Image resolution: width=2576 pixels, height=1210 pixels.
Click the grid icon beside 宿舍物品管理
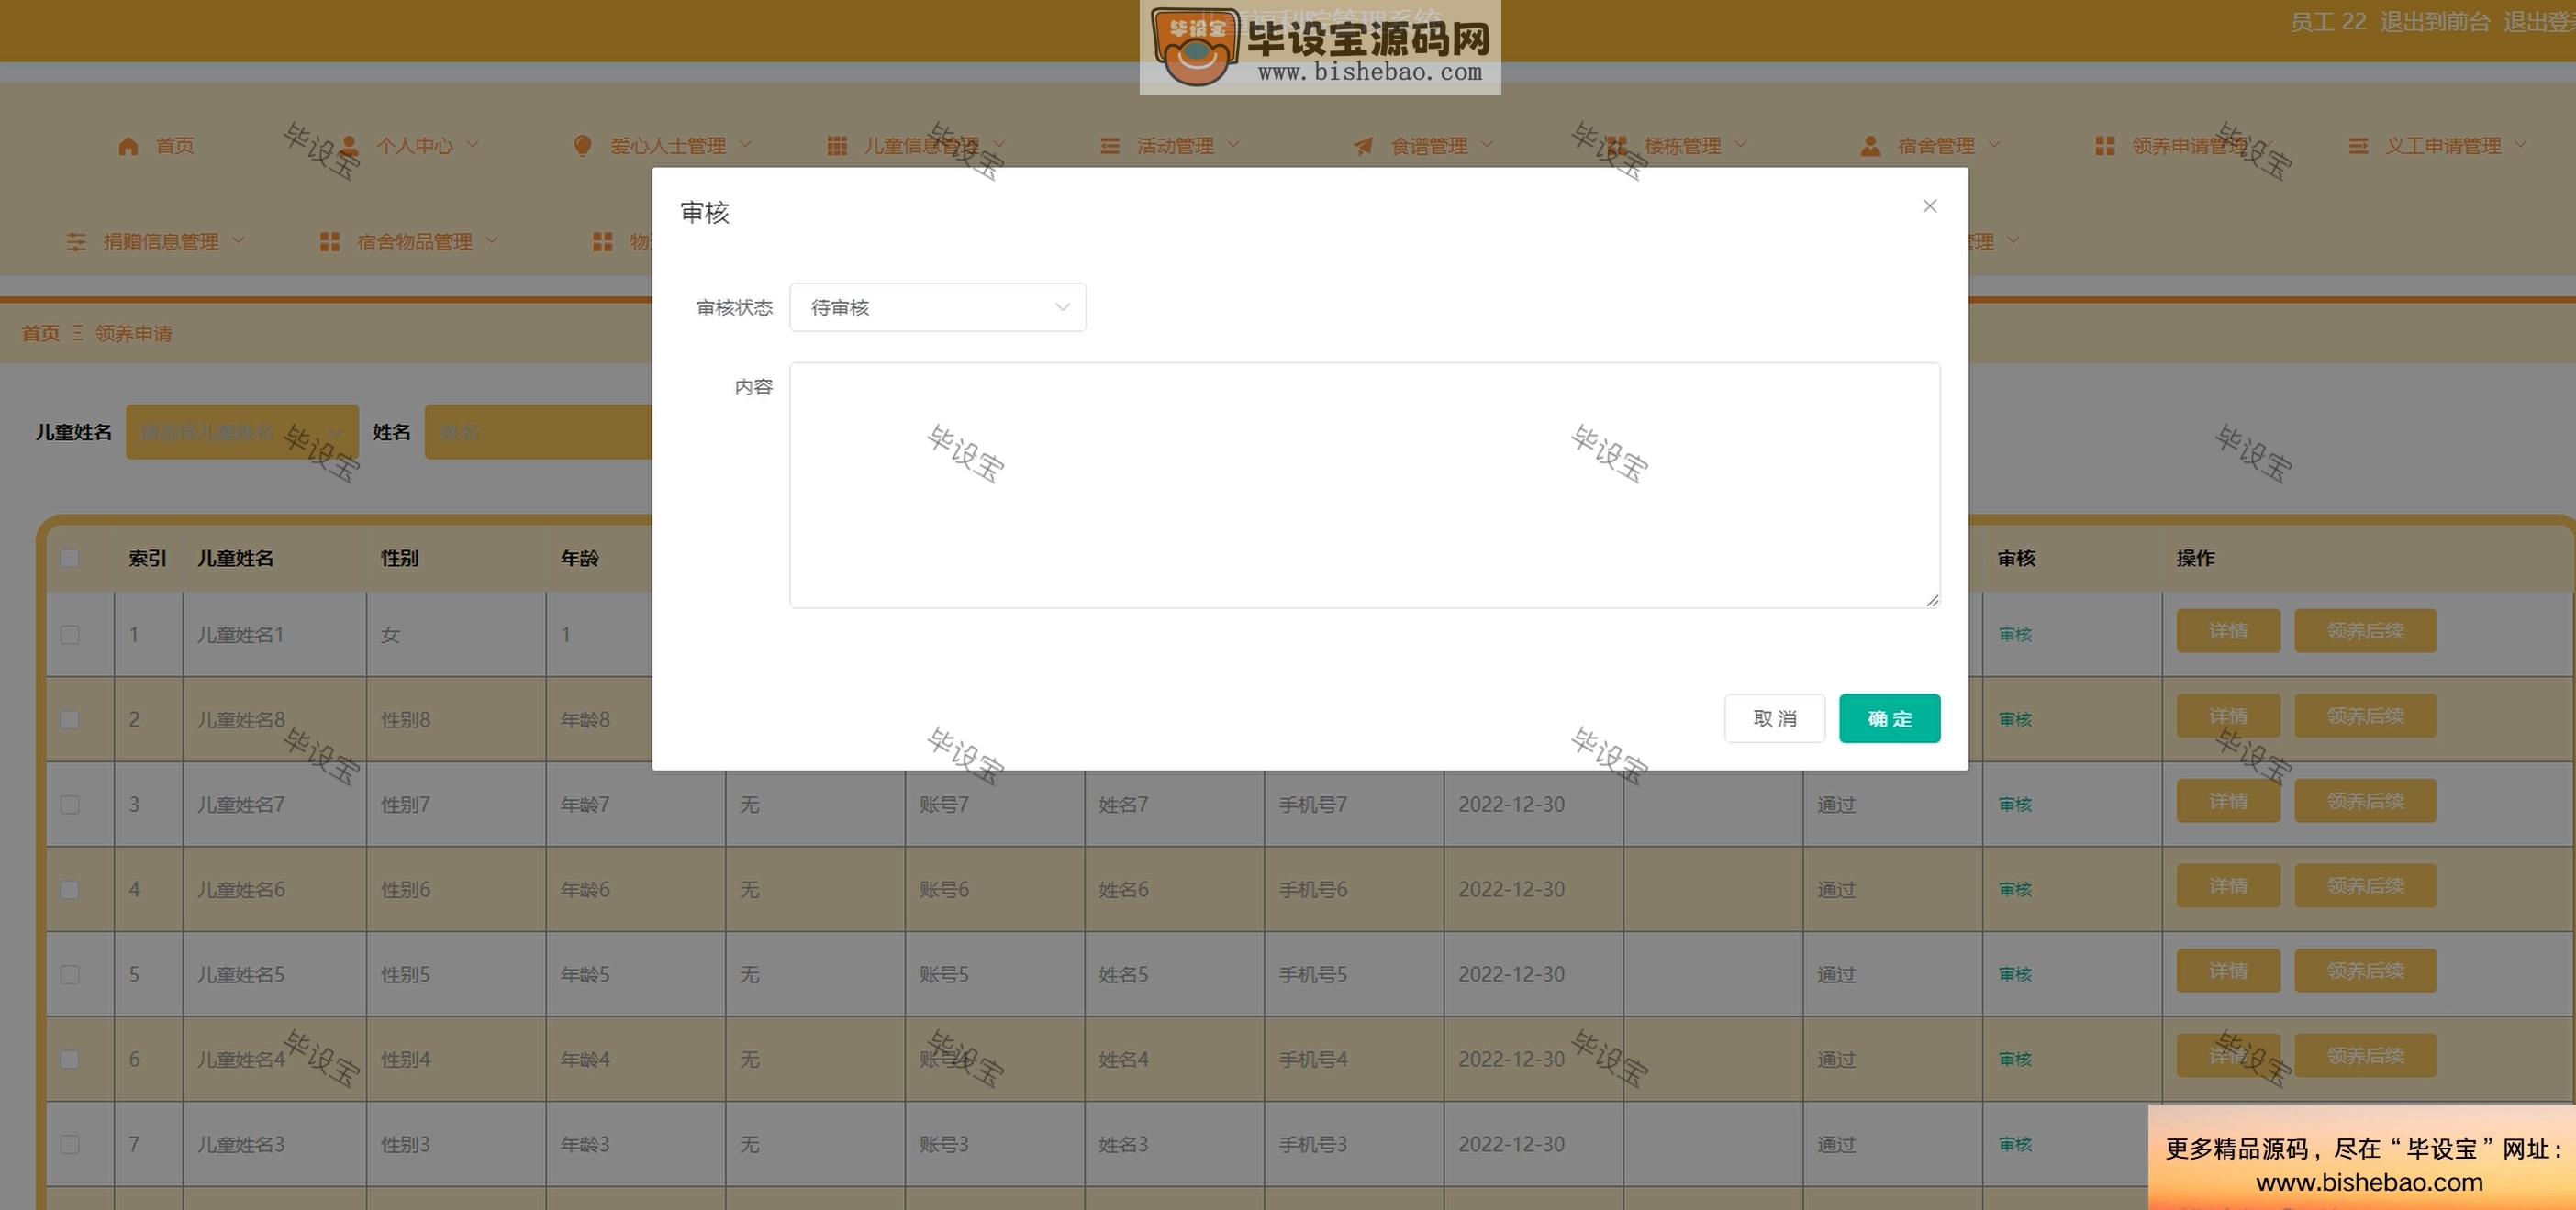pos(330,242)
